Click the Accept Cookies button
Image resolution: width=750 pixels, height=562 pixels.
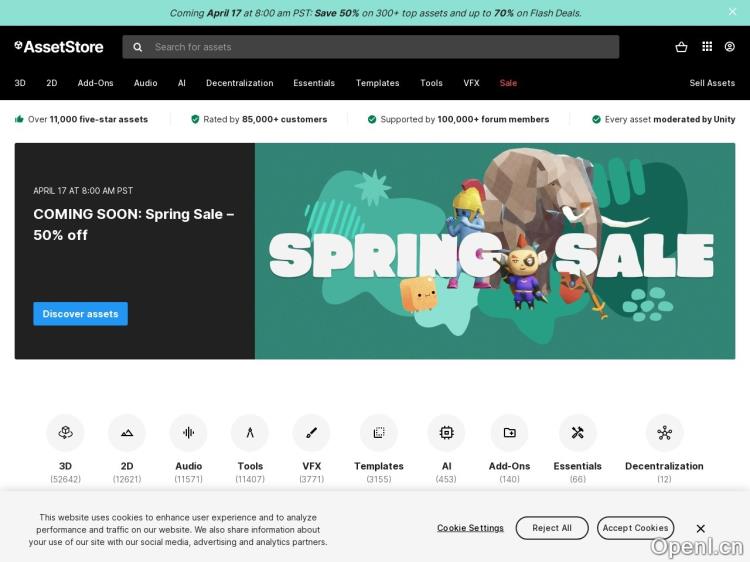click(635, 528)
